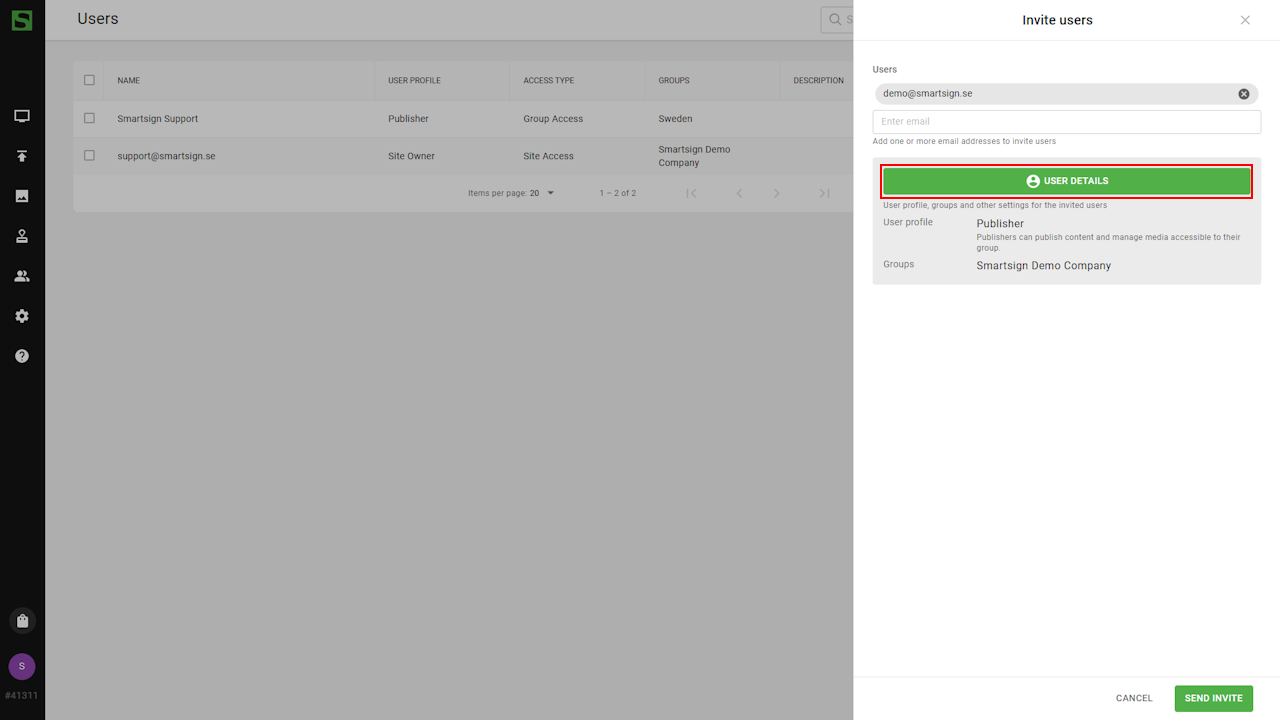
Task: Open the Screens monitor icon in sidebar
Action: [22, 116]
